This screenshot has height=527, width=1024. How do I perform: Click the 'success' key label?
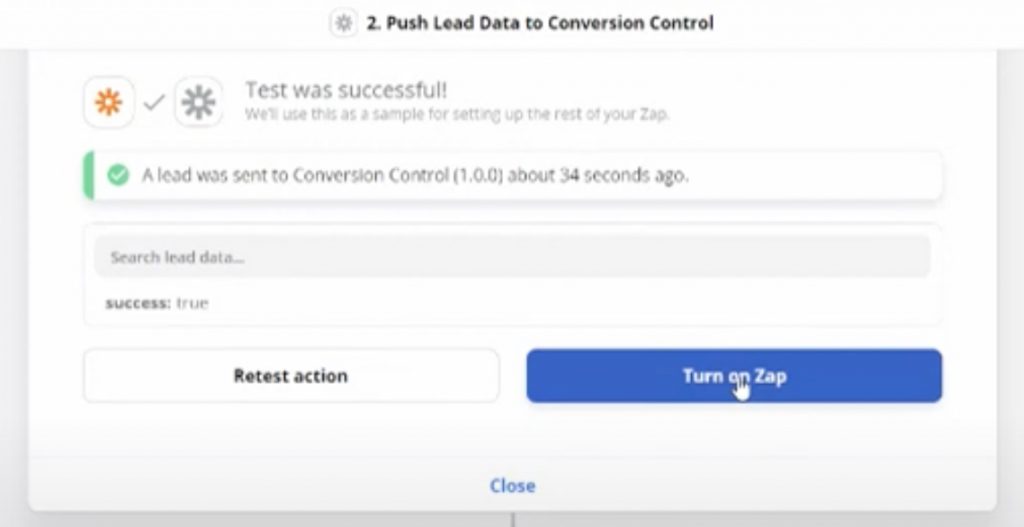[x=137, y=303]
